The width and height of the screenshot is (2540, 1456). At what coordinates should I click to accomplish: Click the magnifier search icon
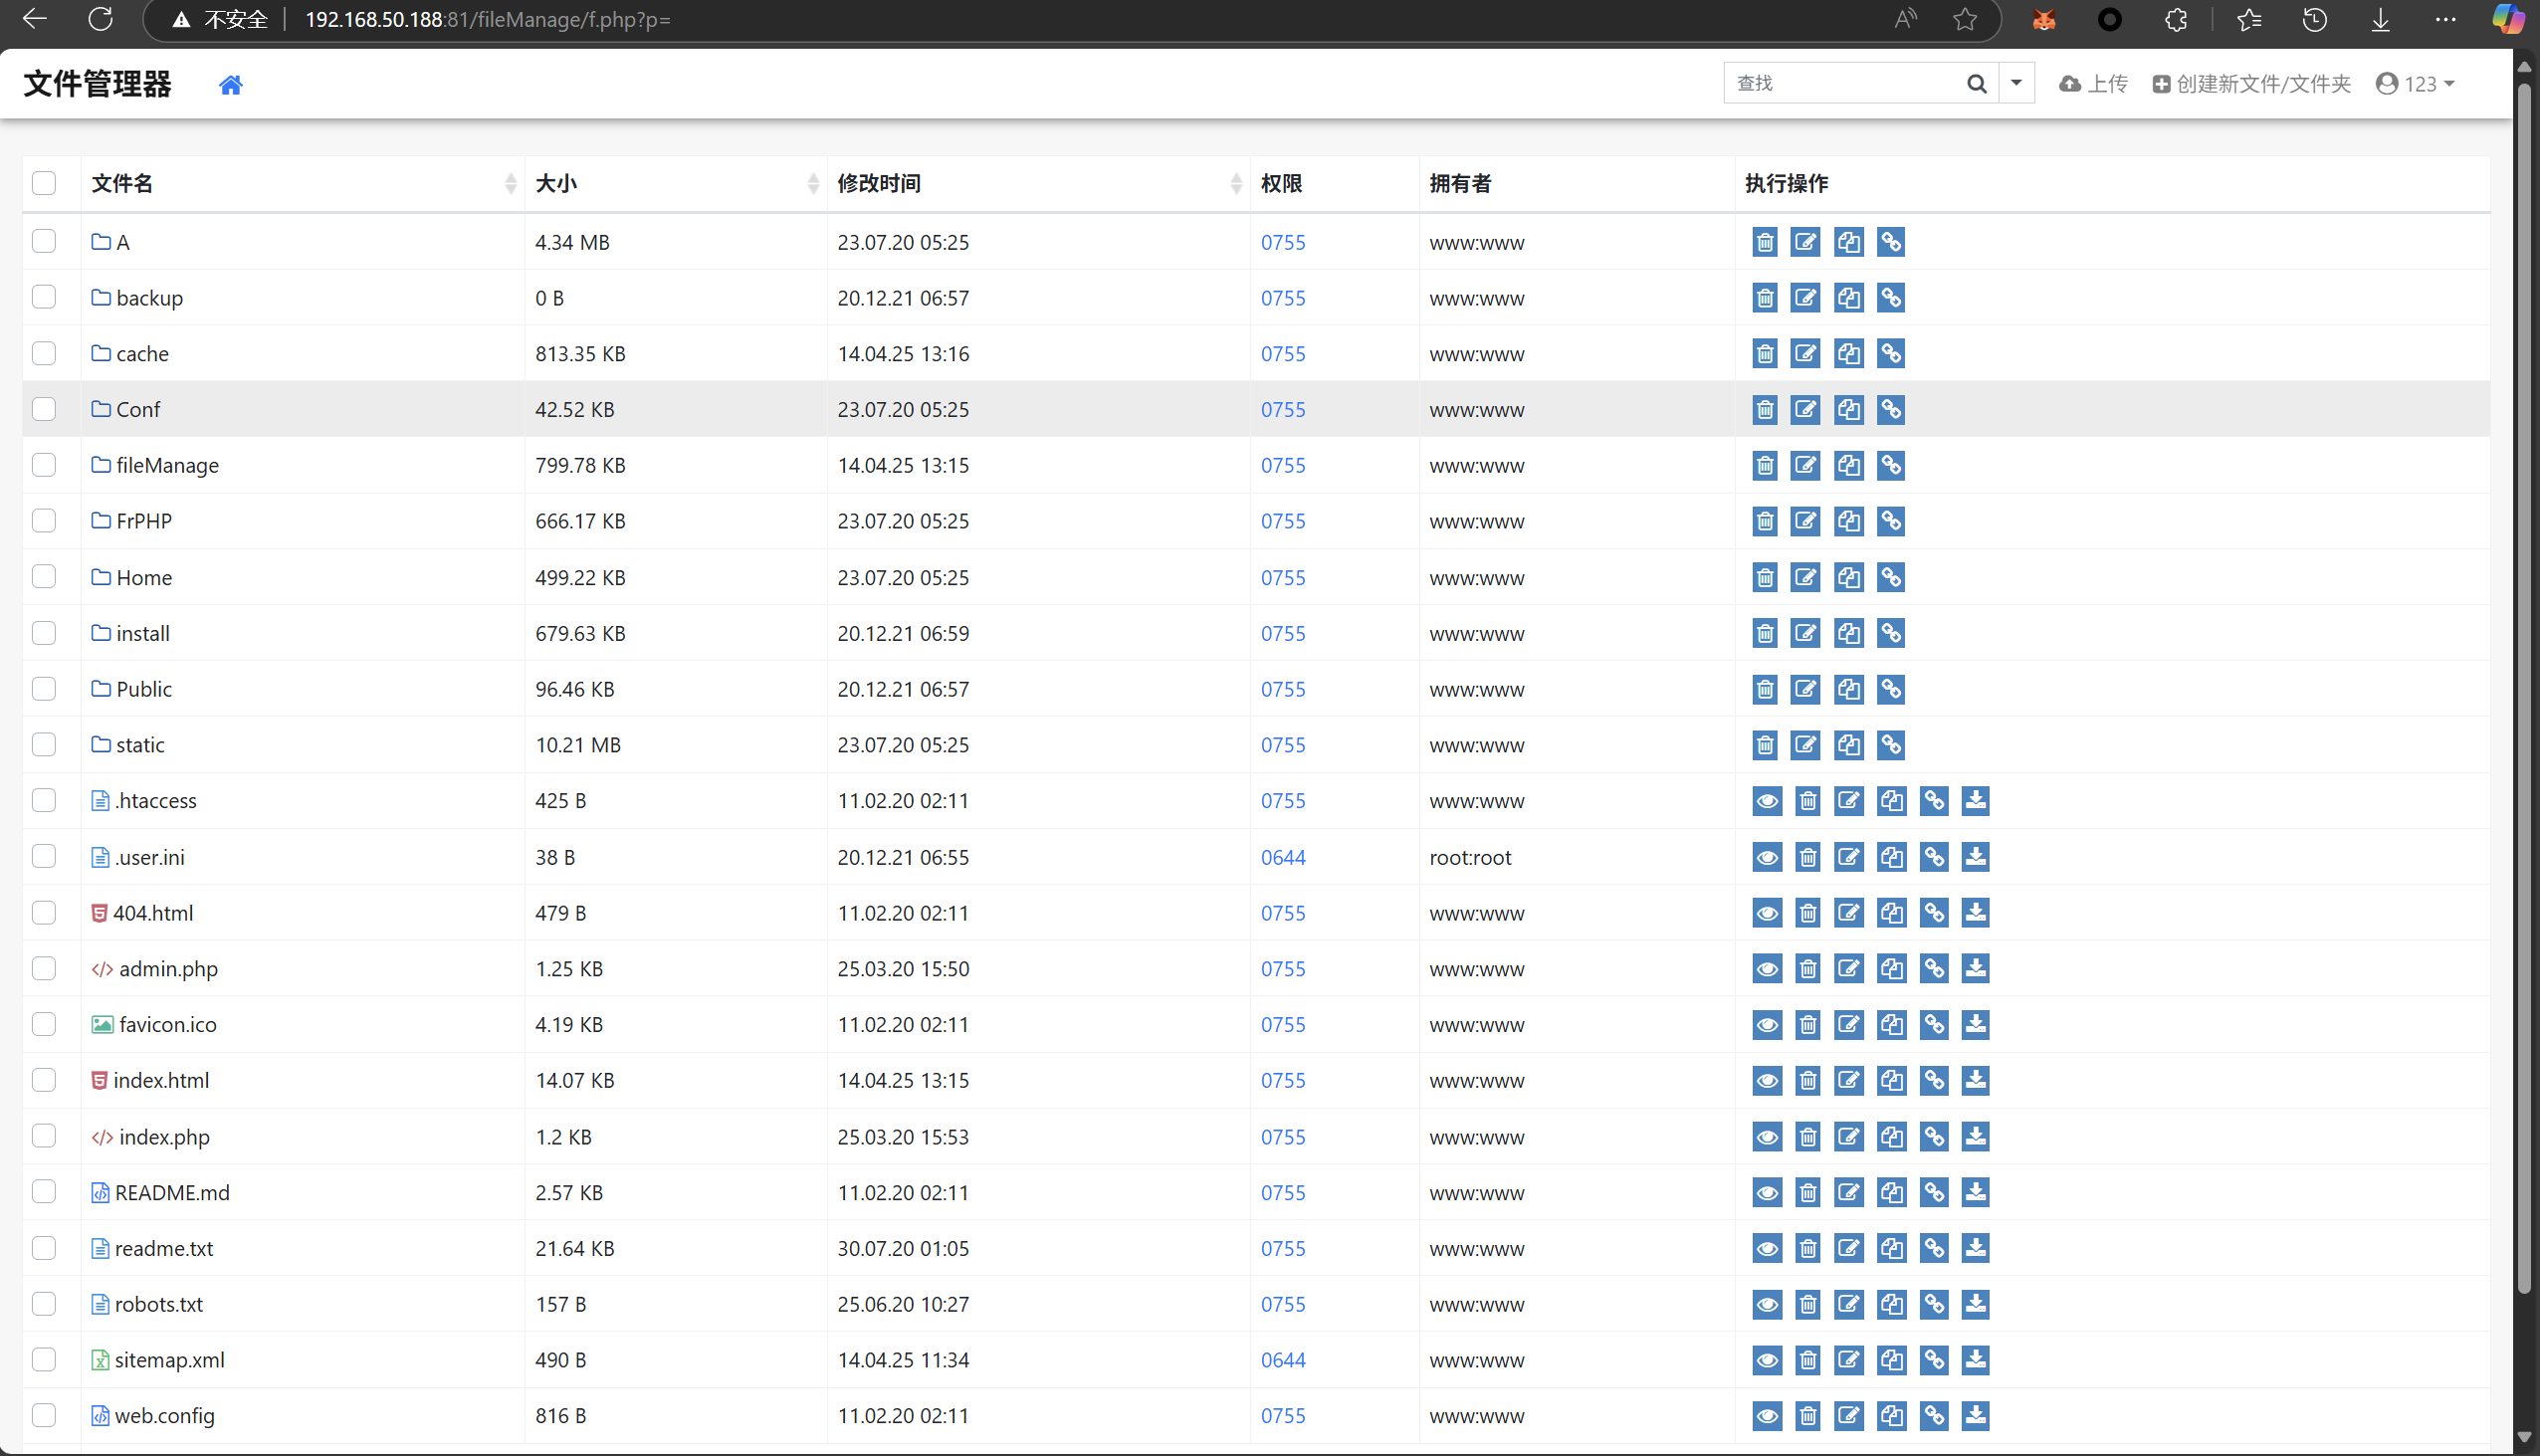coord(1976,84)
